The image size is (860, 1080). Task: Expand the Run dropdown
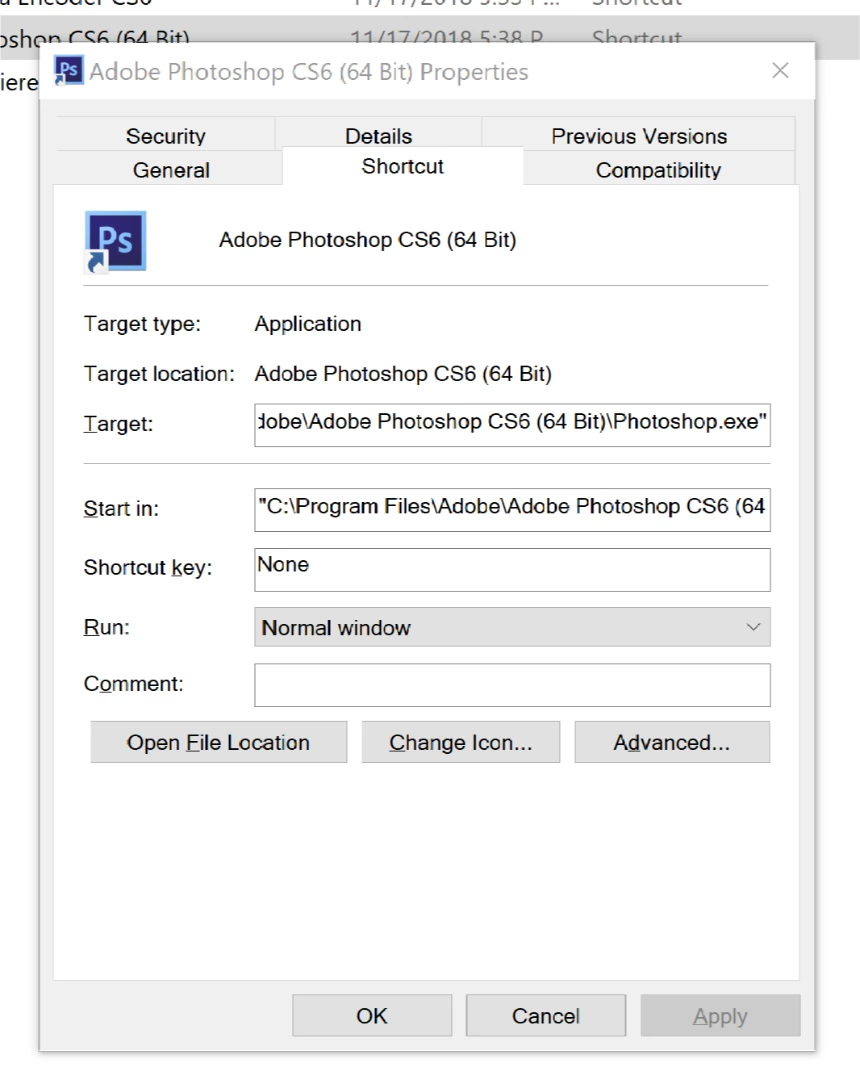point(512,627)
